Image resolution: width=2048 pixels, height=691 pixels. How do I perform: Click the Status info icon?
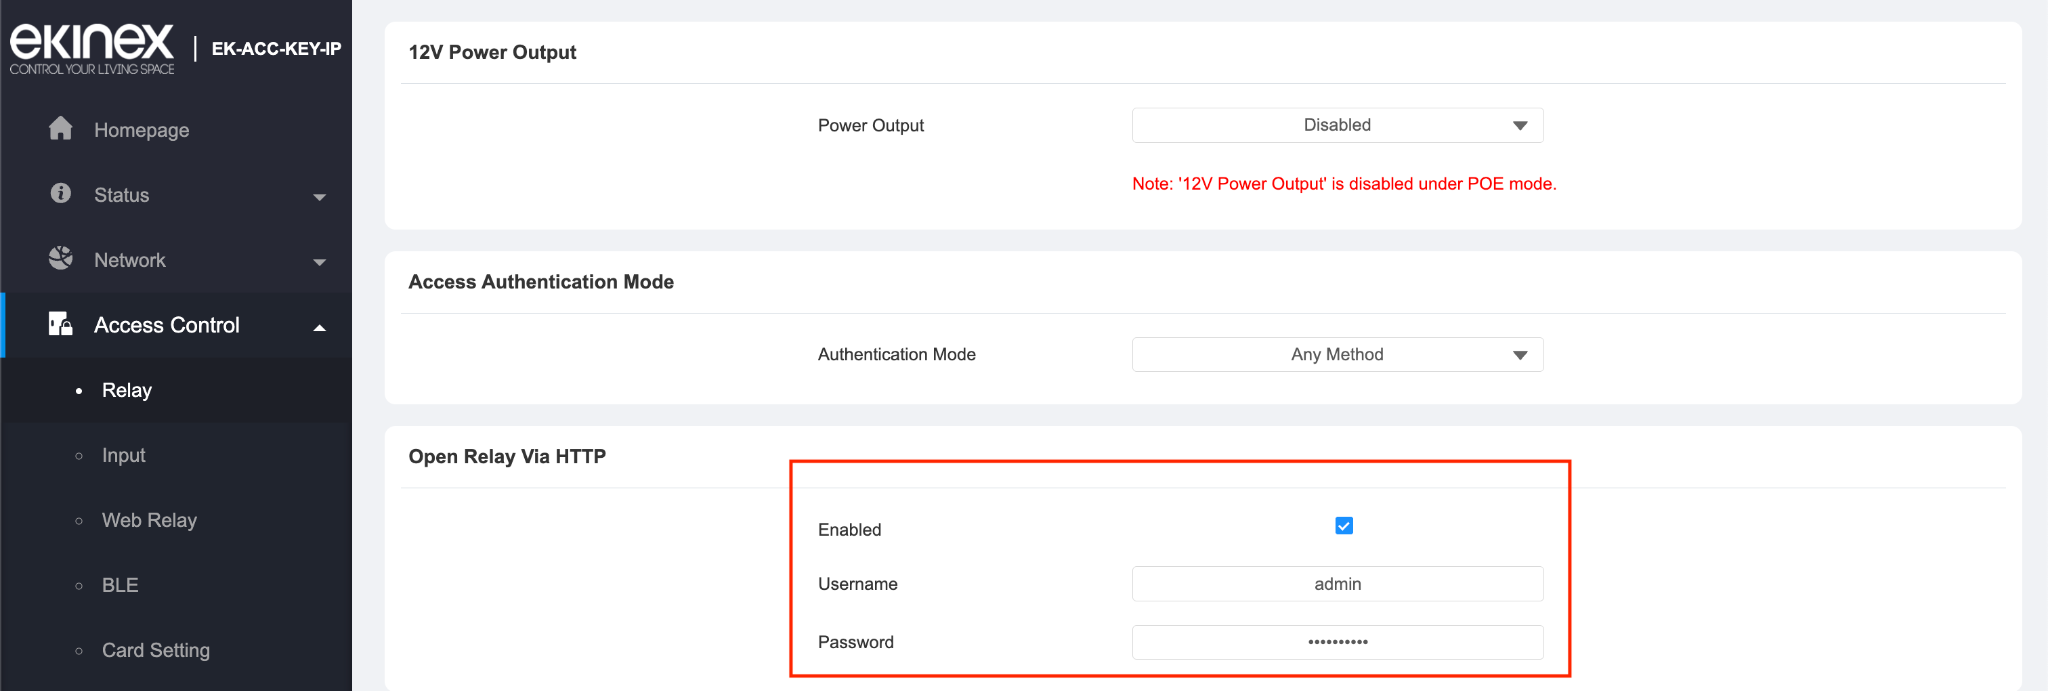[61, 193]
